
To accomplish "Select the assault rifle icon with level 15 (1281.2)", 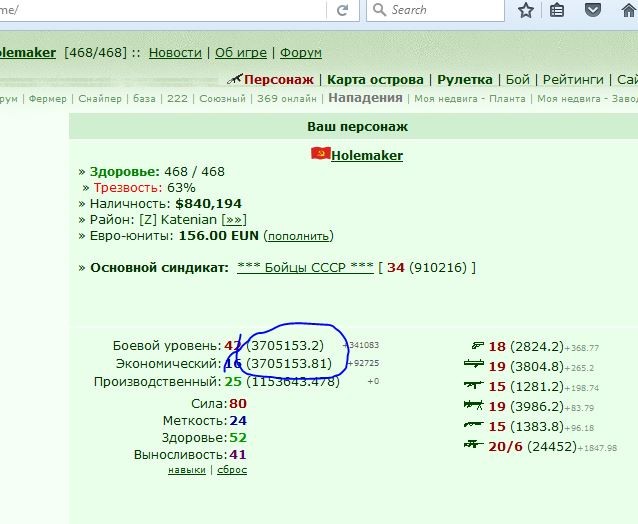I will [474, 384].
